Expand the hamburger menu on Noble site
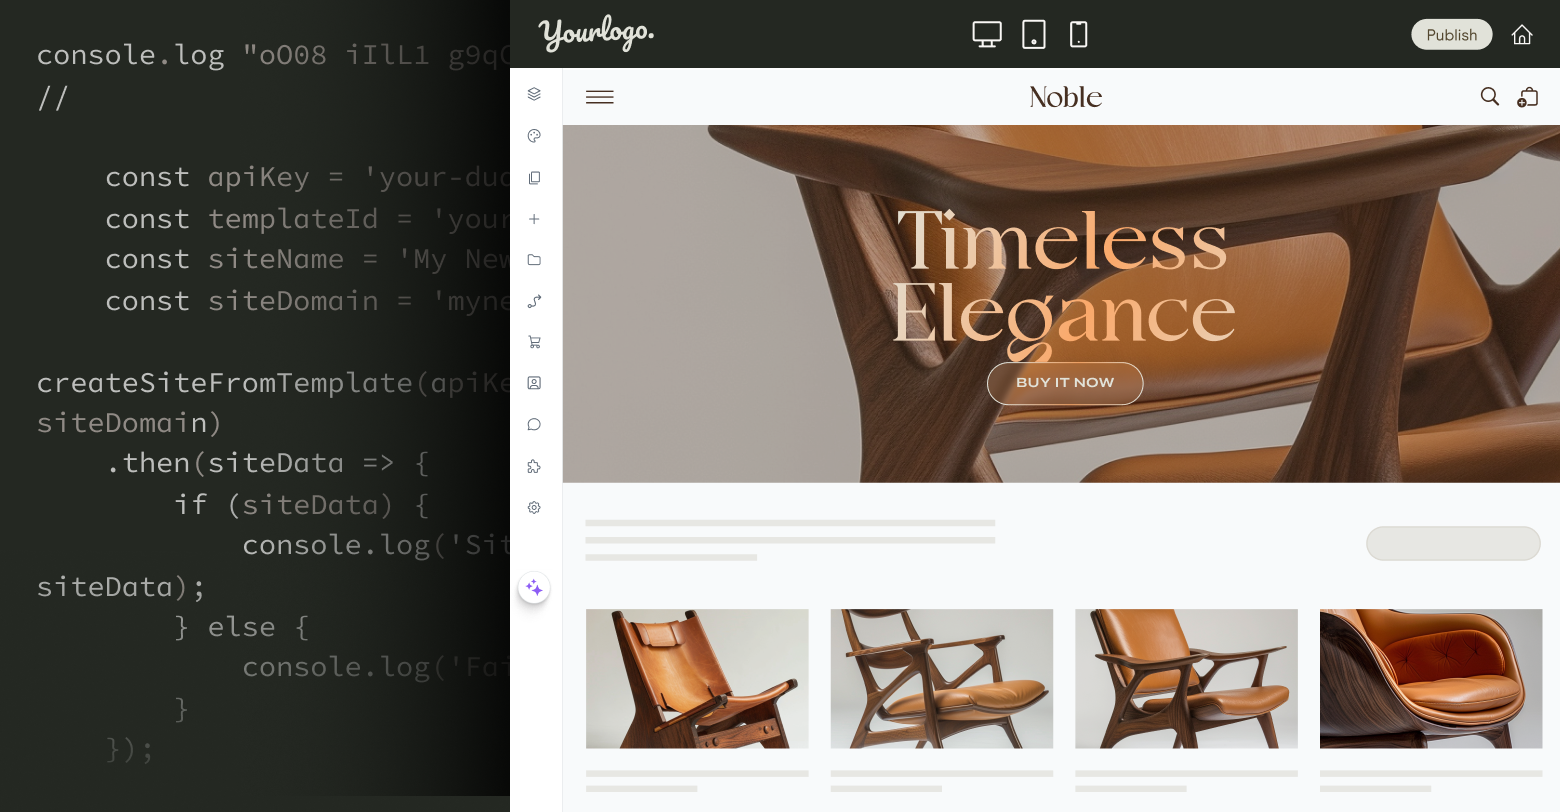The height and width of the screenshot is (812, 1560). (x=600, y=97)
